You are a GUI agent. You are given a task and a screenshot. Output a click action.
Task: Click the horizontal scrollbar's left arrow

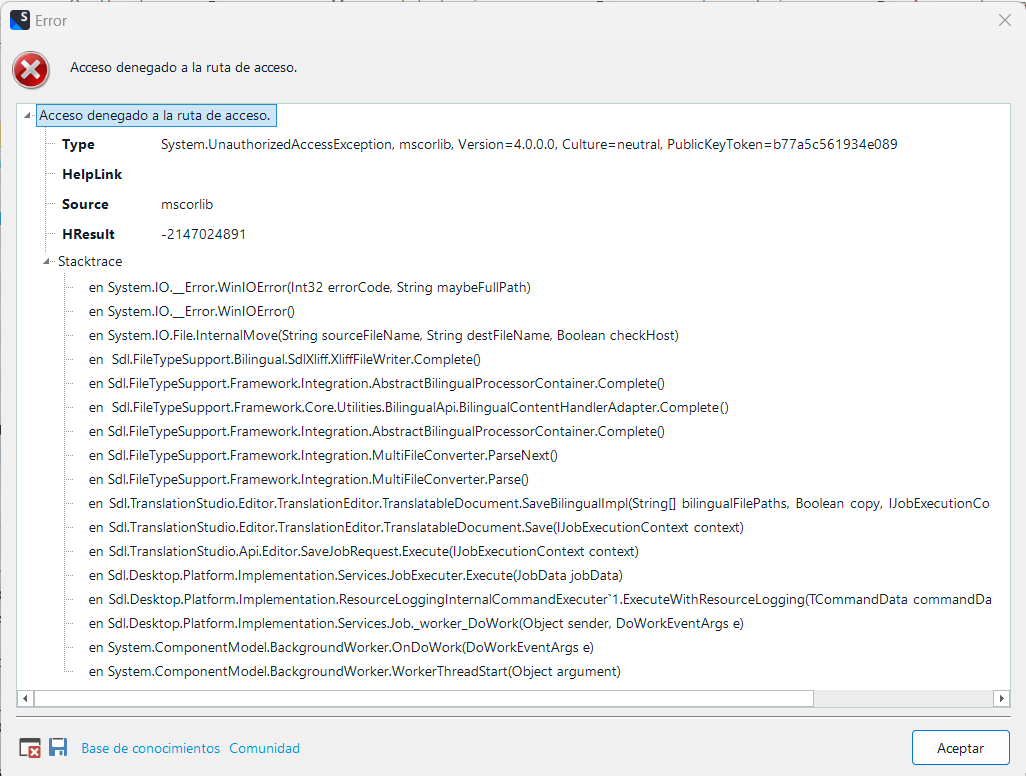click(25, 698)
